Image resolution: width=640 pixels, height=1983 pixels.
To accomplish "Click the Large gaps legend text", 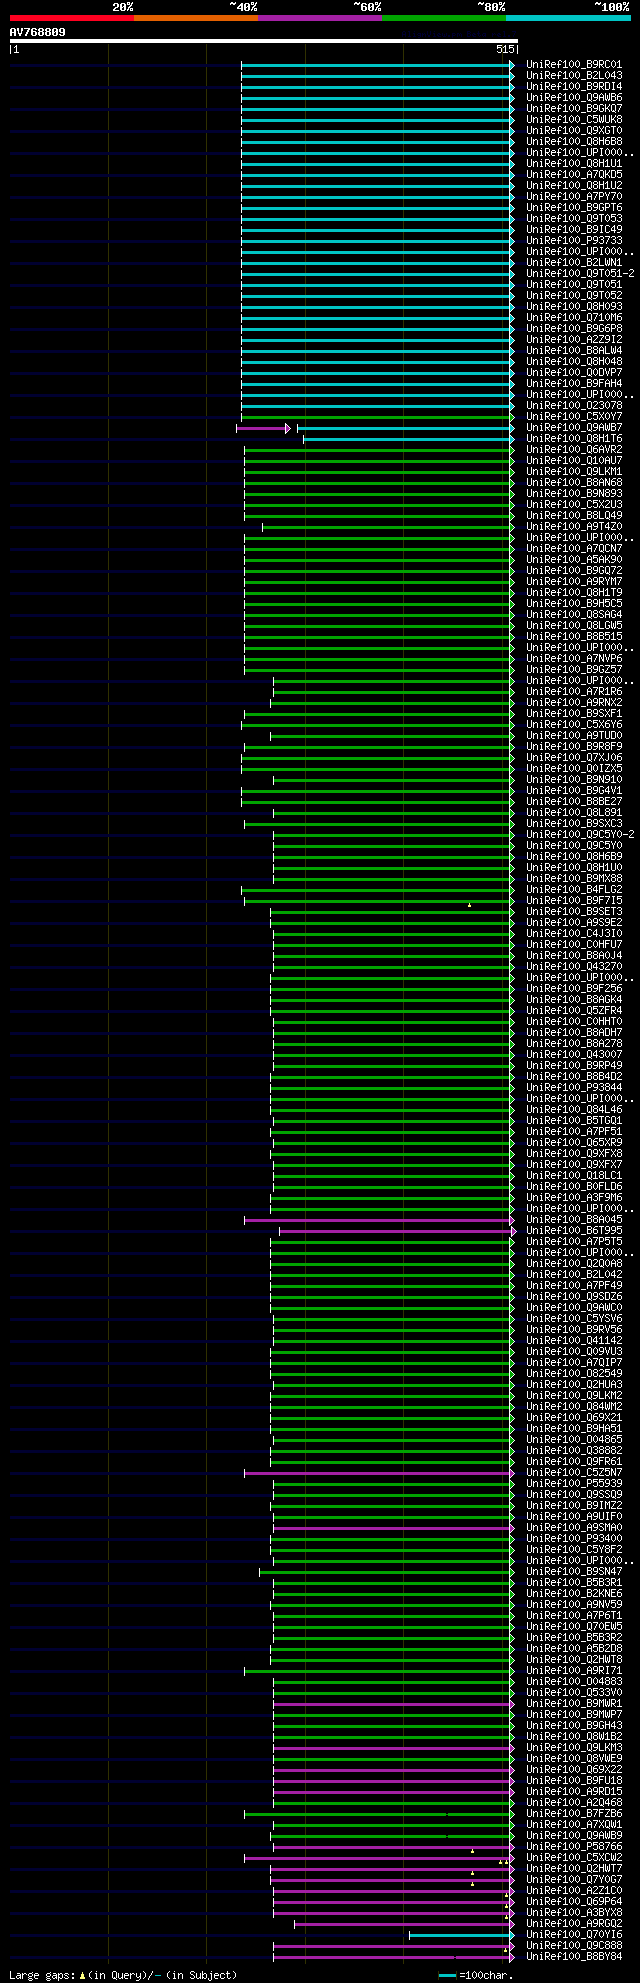I will (124, 1975).
